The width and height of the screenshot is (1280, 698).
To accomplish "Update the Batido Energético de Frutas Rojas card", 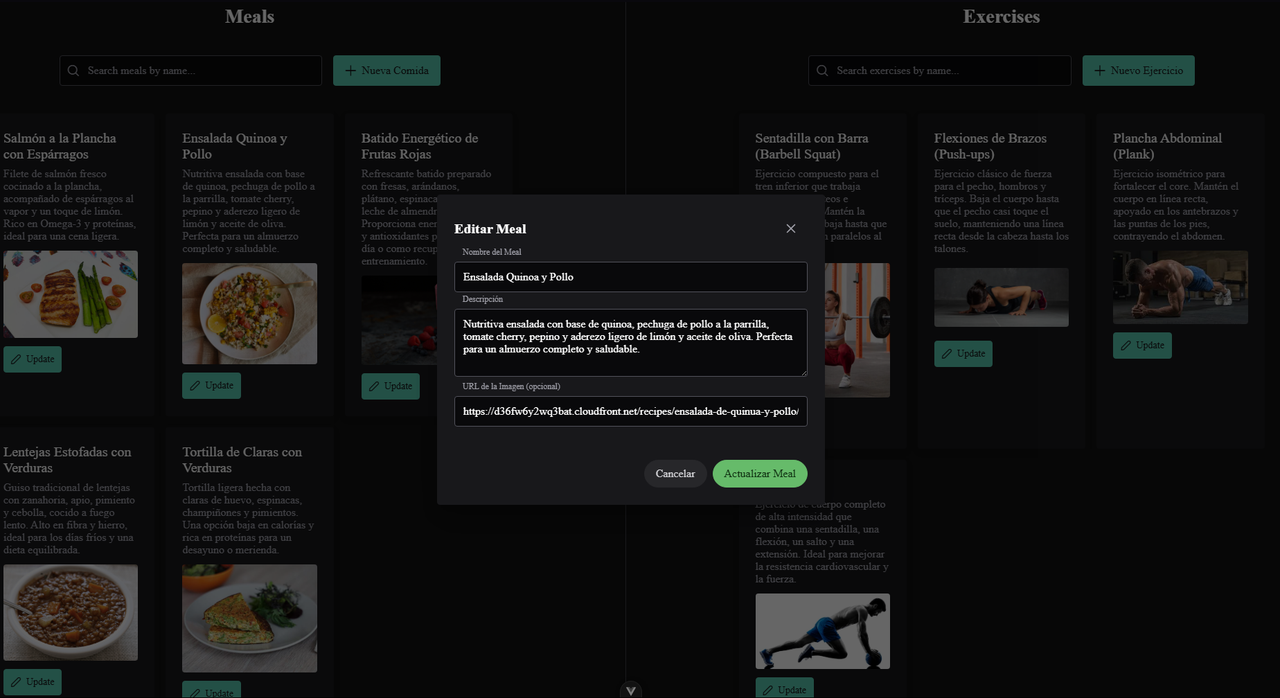I will click(x=390, y=386).
